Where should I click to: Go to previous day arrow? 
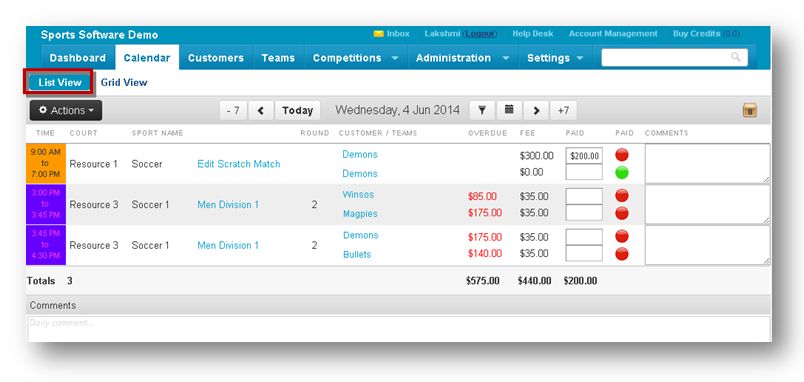261,110
